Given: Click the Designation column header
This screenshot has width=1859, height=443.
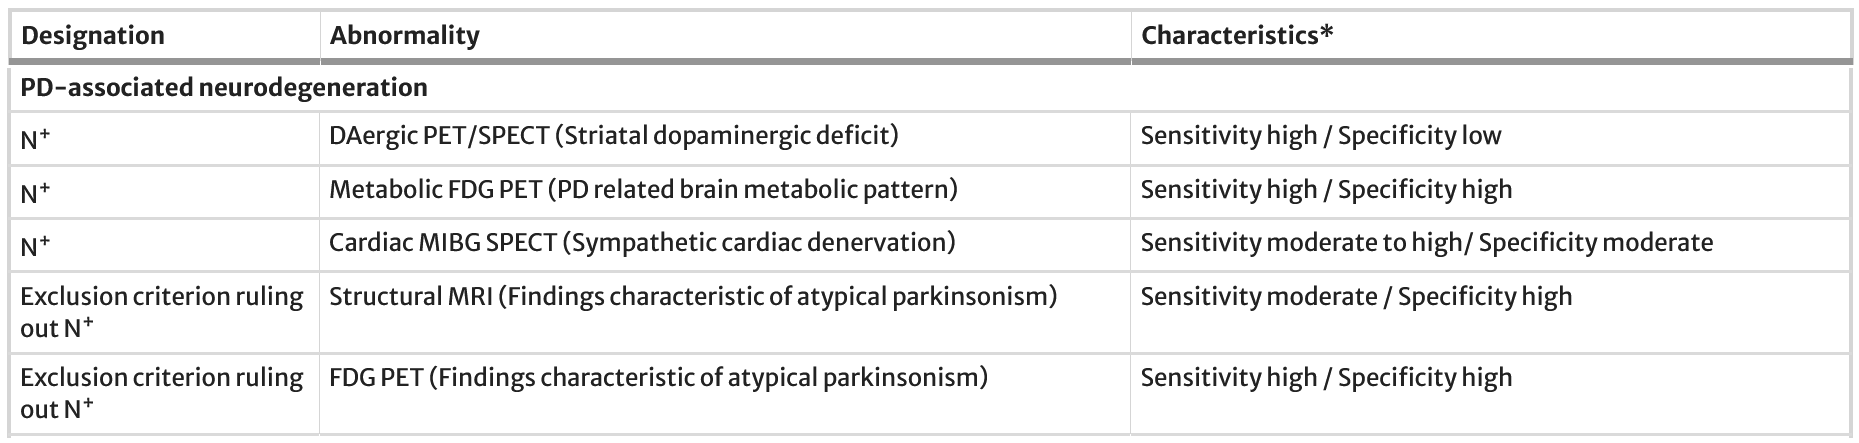Looking at the screenshot, I should click(x=92, y=36).
